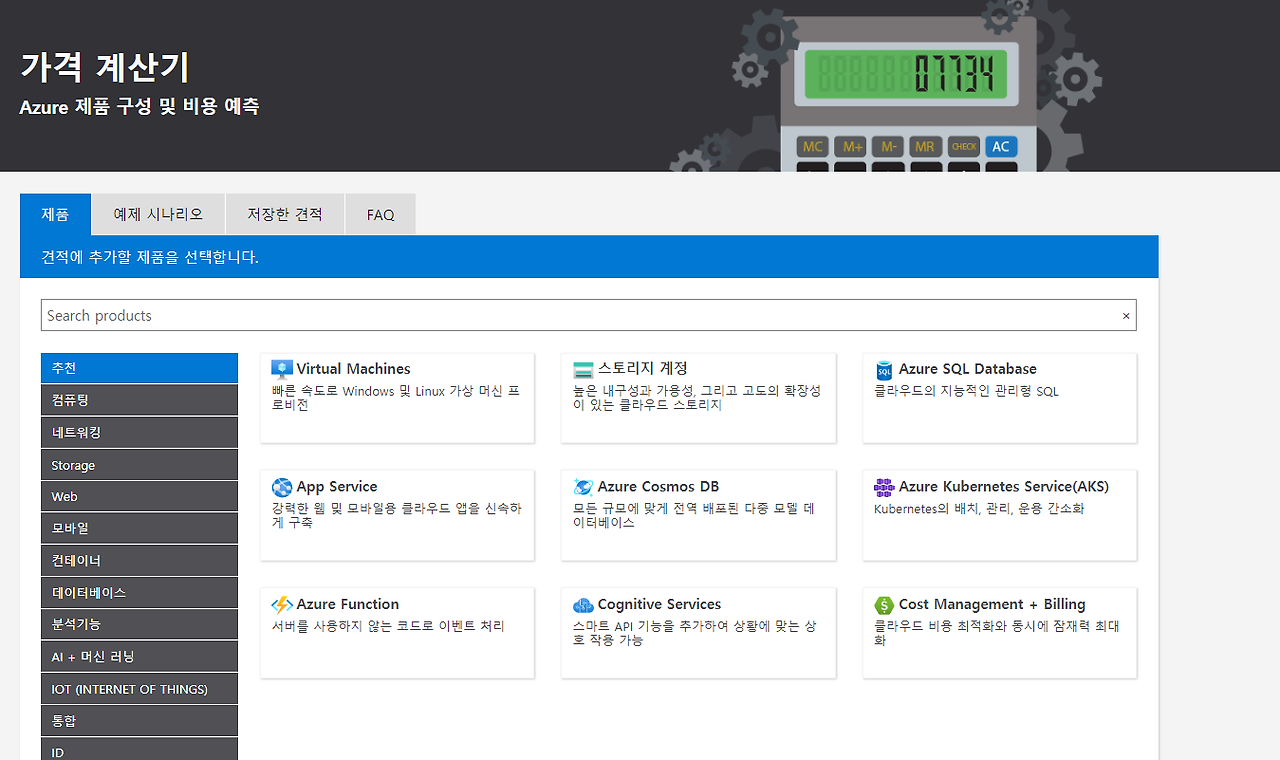The image size is (1280, 760).
Task: Select the 데이터베이스 category
Action: click(x=139, y=592)
